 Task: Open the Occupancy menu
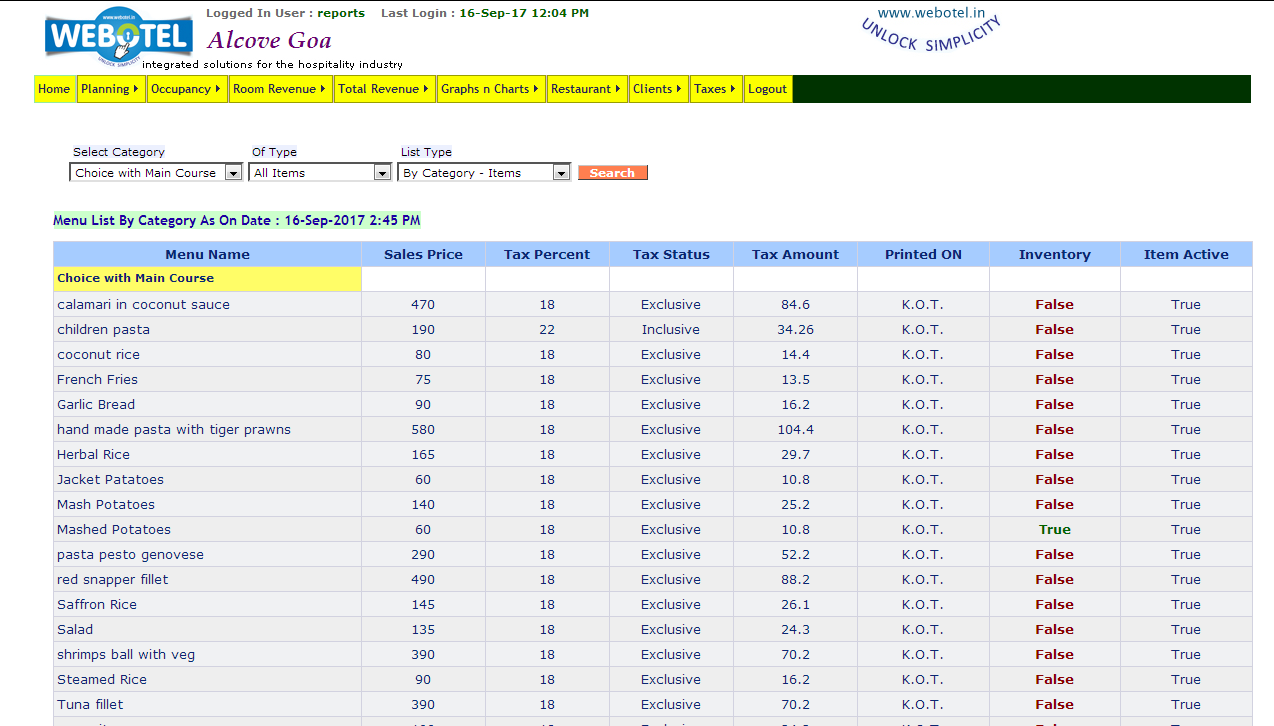point(187,89)
